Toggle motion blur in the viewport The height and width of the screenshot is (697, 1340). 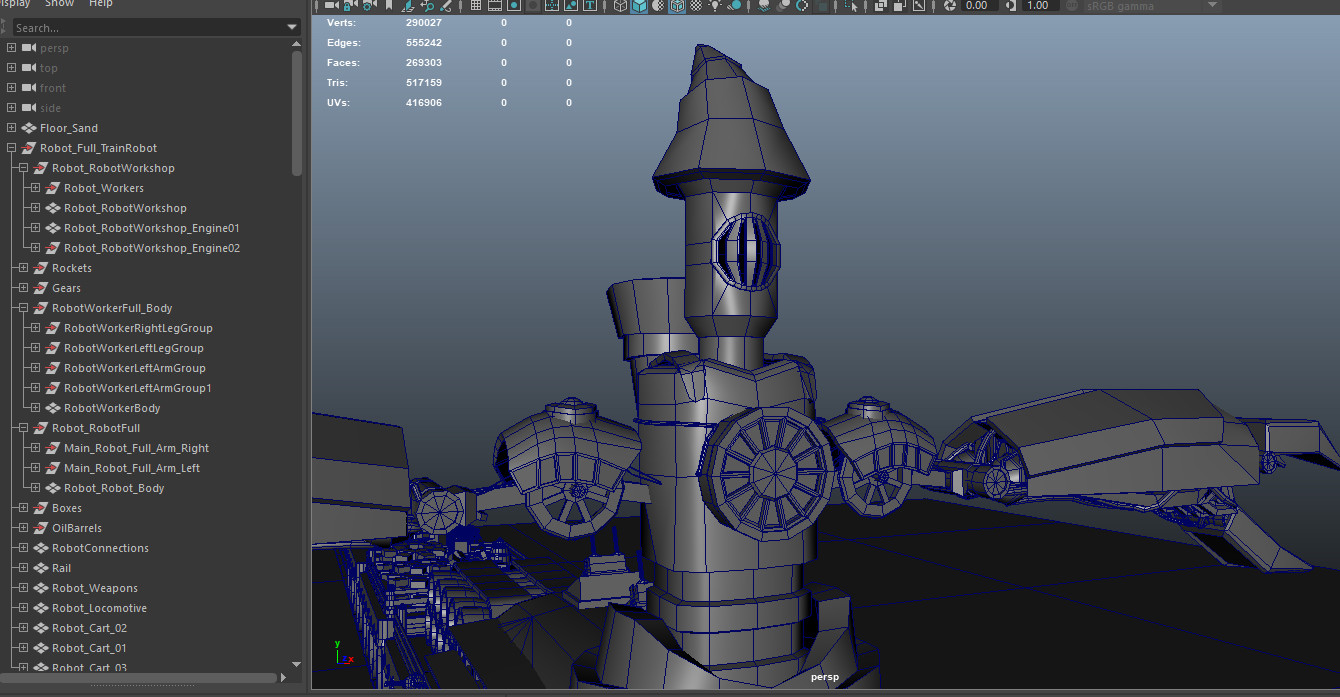tap(782, 6)
